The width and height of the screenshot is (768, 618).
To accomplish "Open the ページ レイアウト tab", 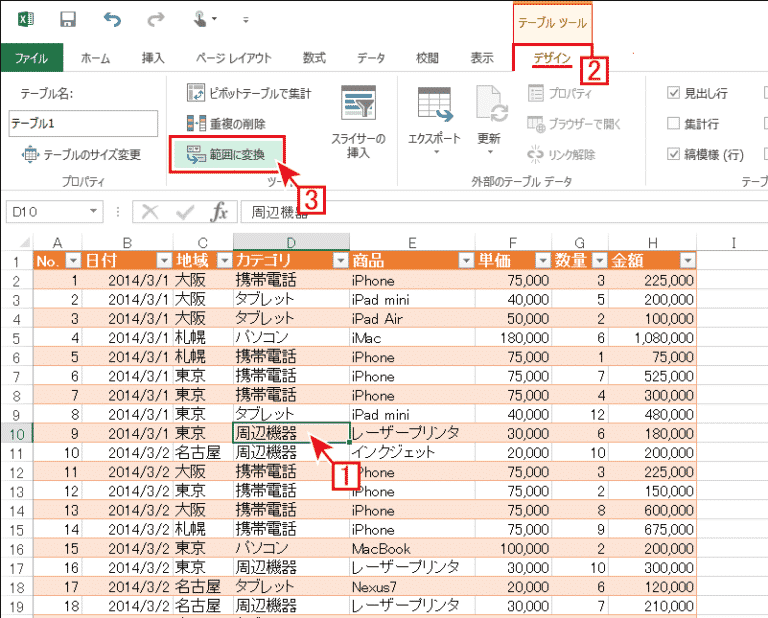I will pyautogui.click(x=234, y=58).
